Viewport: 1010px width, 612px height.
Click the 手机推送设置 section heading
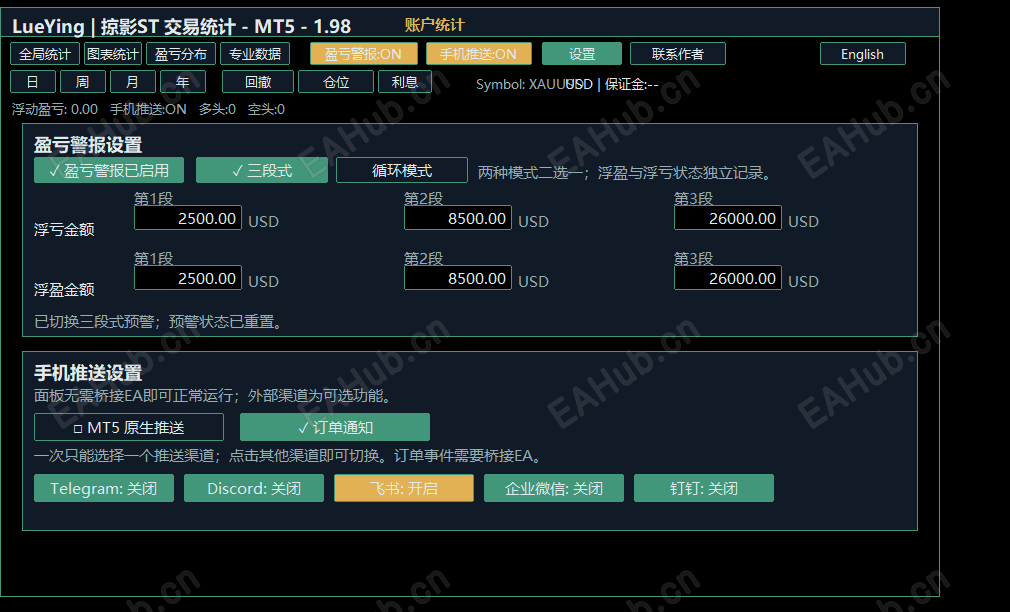pos(88,373)
